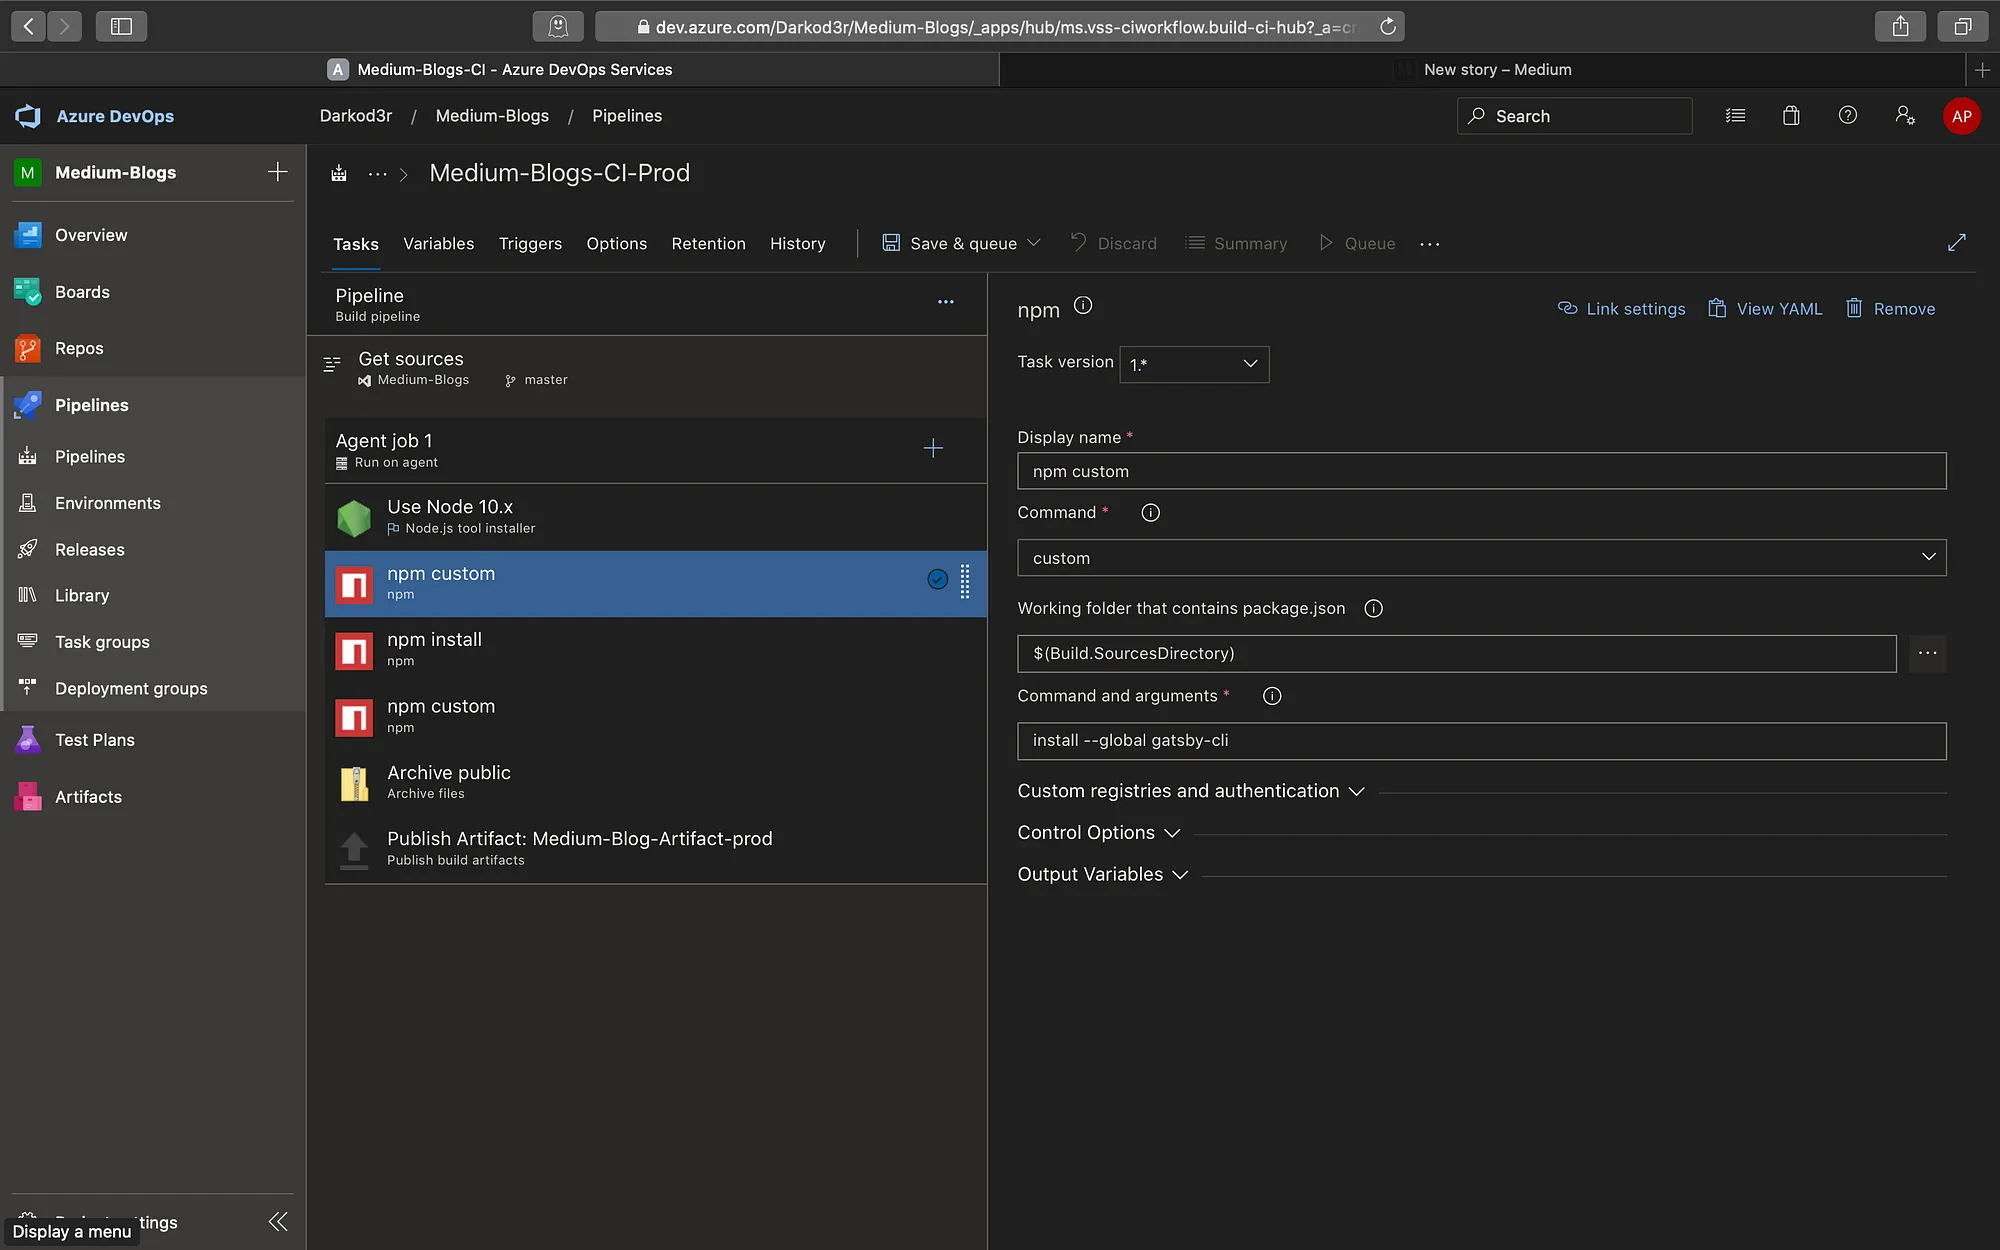
Task: Open Overview in the sidebar
Action: point(91,235)
